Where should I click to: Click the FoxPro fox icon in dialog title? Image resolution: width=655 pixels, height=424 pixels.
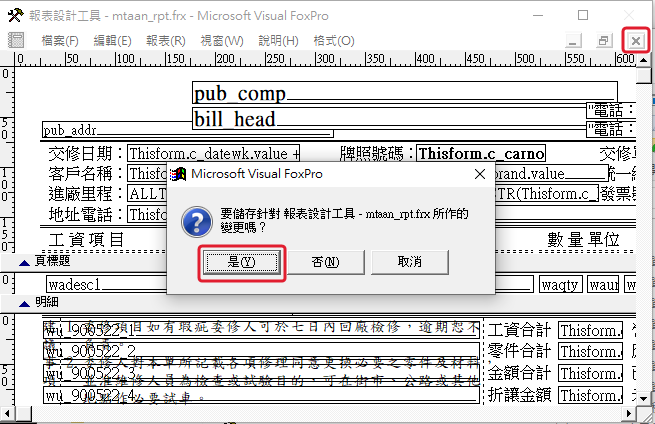(178, 174)
